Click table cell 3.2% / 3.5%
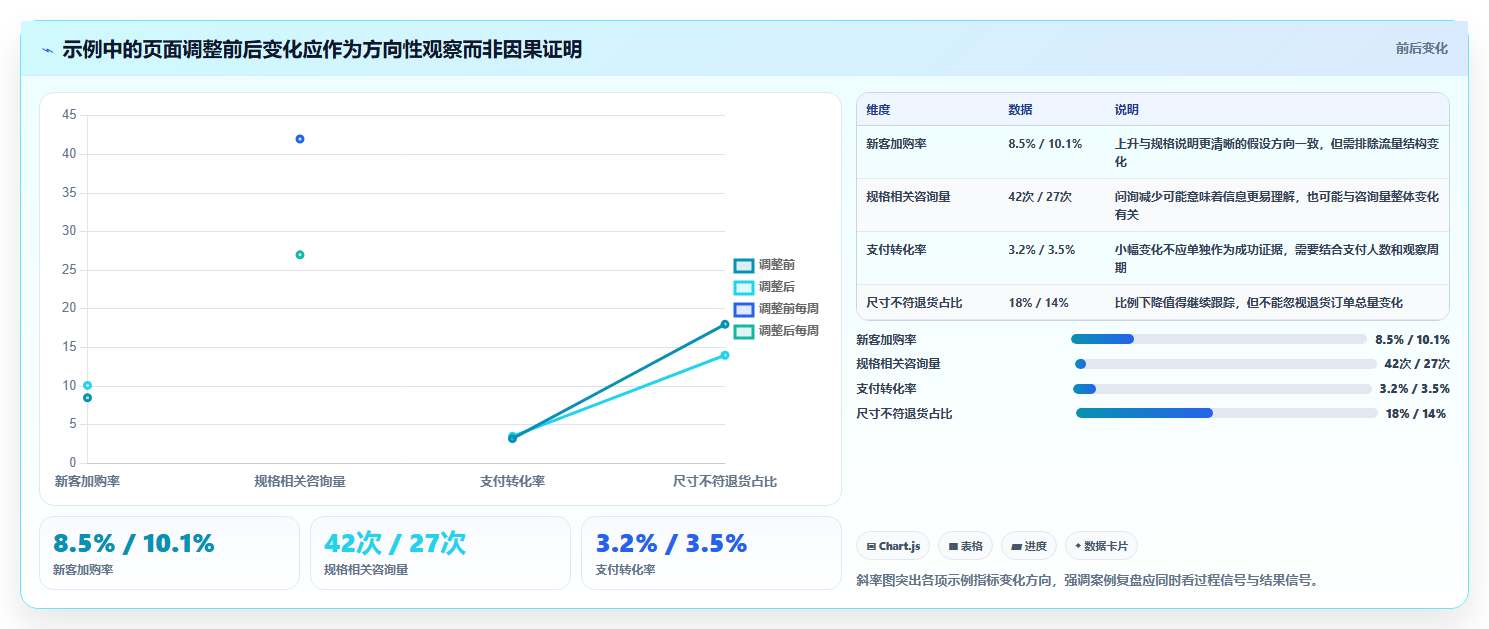This screenshot has height=629, width=1489. tap(1041, 250)
